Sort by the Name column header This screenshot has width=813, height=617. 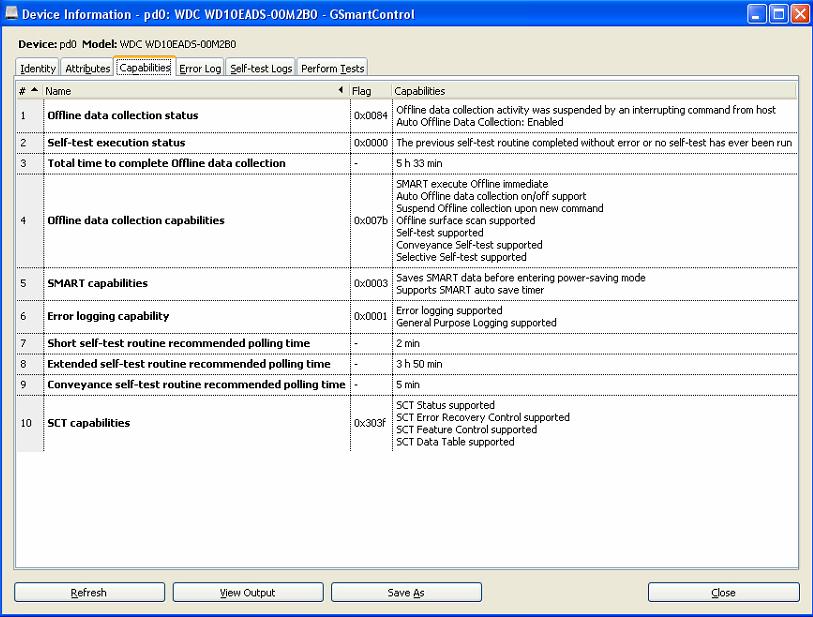click(195, 91)
